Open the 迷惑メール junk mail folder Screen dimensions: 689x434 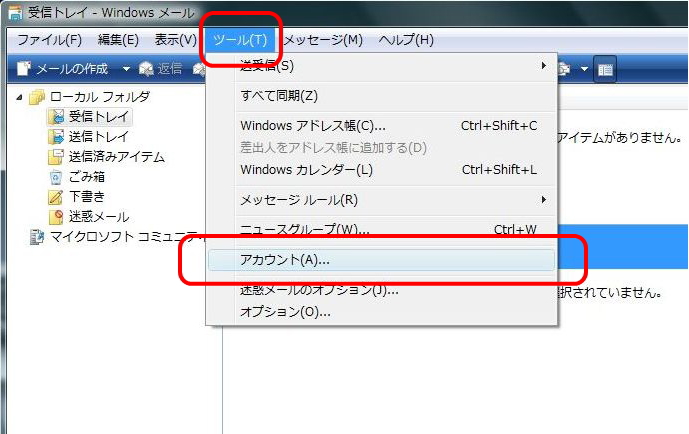click(98, 217)
